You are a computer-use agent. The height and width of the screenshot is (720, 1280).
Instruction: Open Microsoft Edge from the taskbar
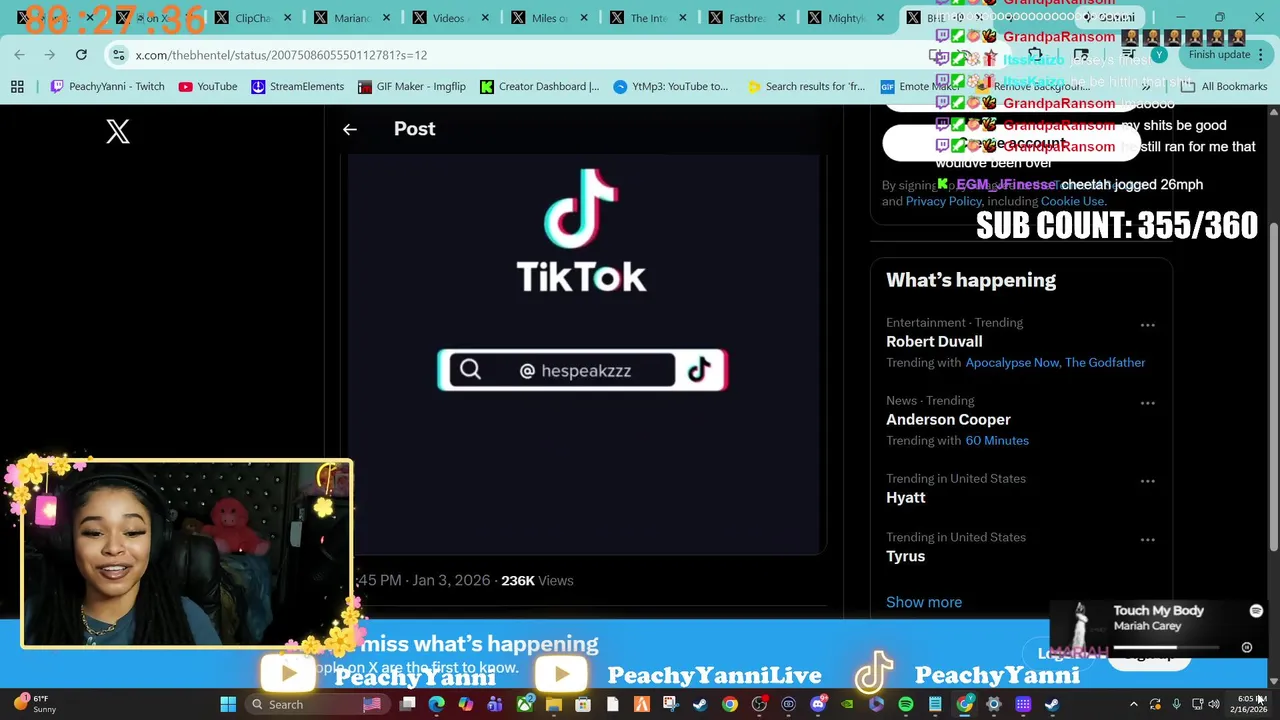click(x=436, y=705)
